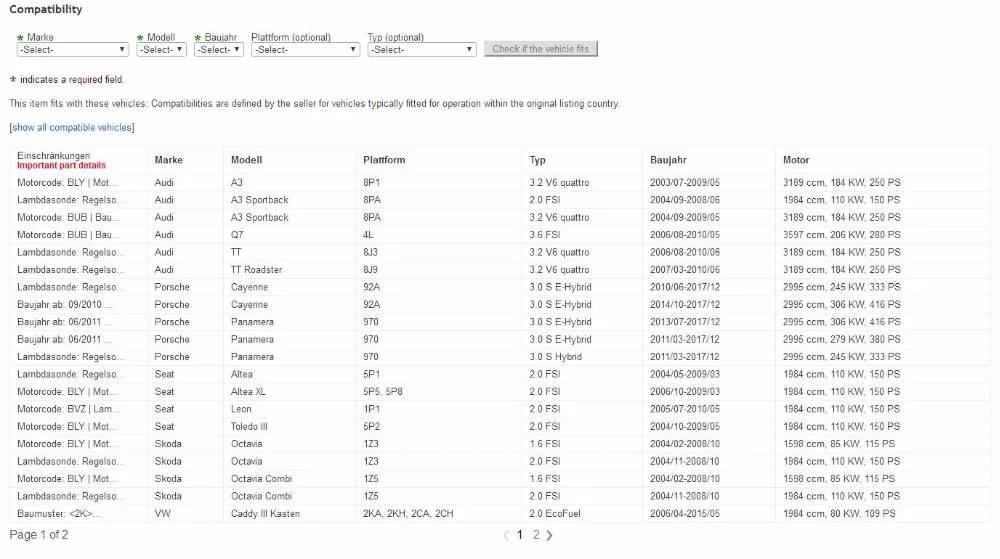The width and height of the screenshot is (1000, 559).
Task: Click the 2006/04-2015/05 Baujahr cell
Action: pos(685,514)
